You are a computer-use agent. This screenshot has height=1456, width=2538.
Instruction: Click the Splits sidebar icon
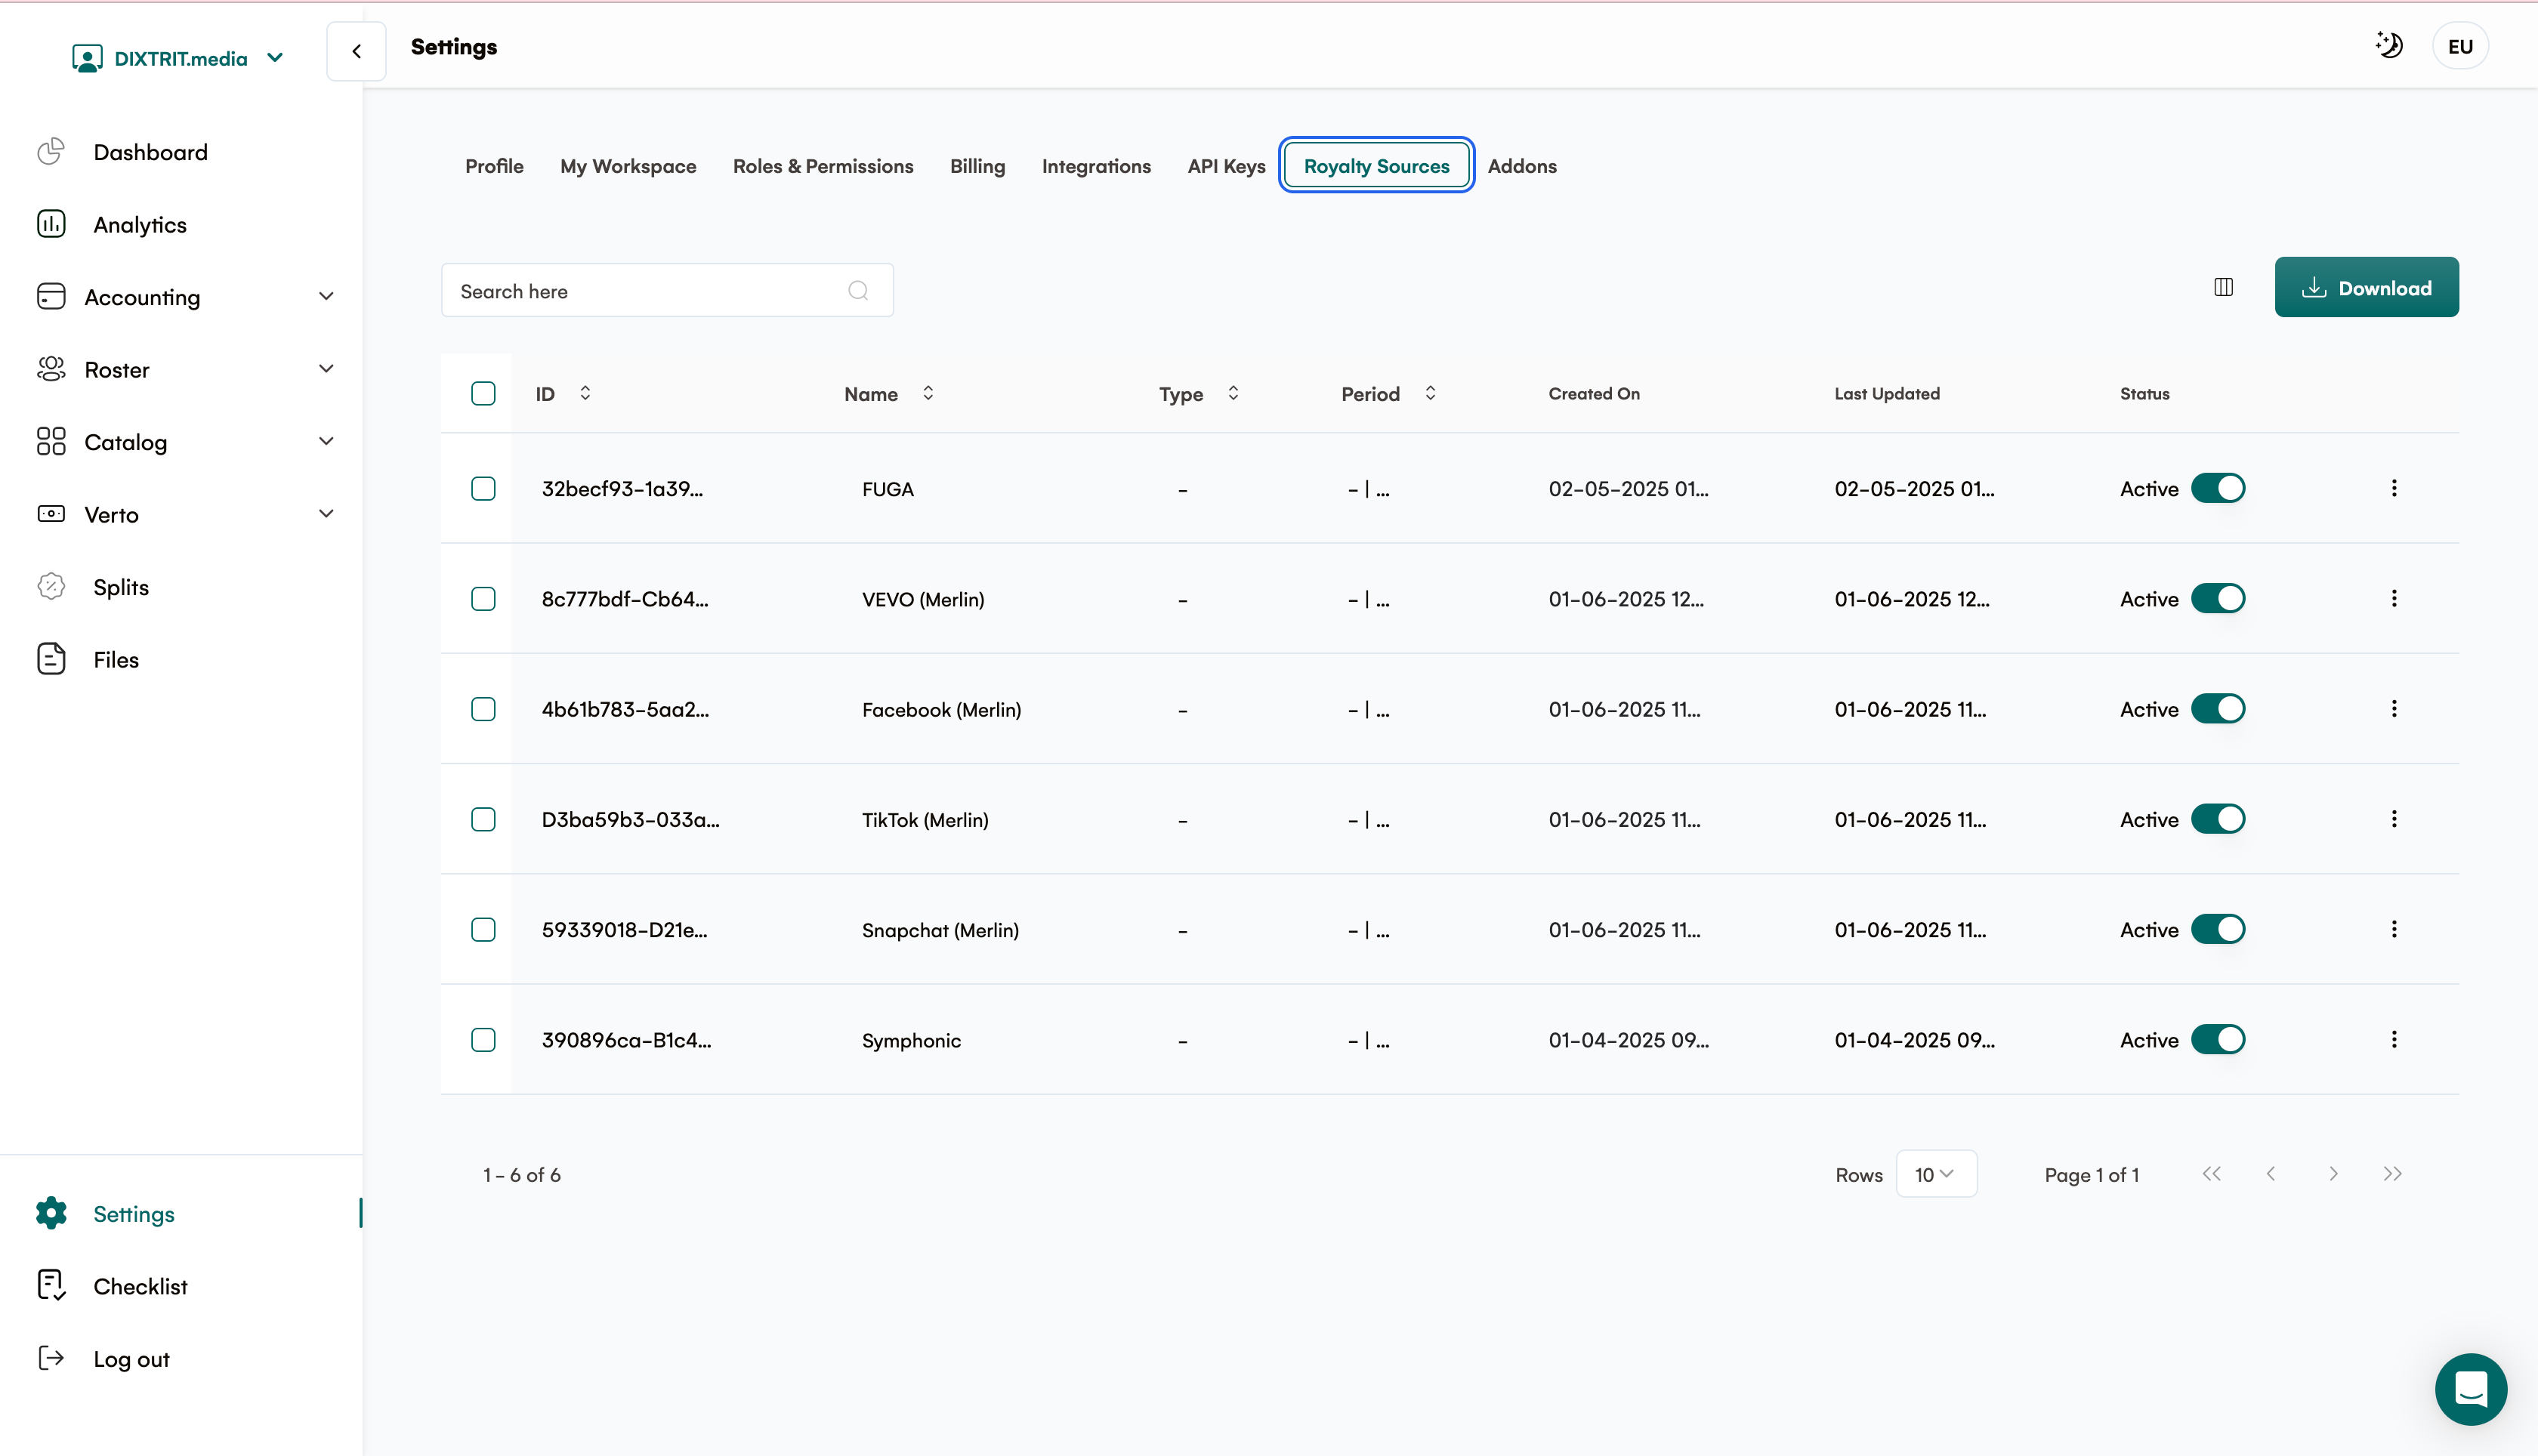(x=51, y=587)
